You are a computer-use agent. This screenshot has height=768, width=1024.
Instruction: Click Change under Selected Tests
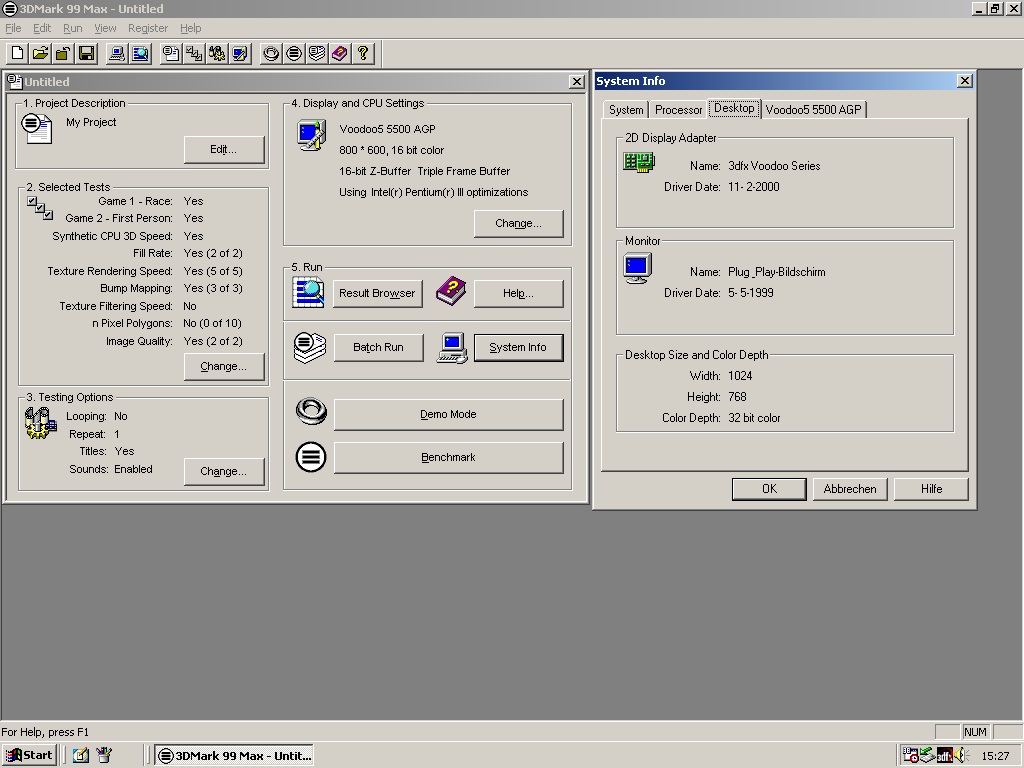pyautogui.click(x=223, y=366)
